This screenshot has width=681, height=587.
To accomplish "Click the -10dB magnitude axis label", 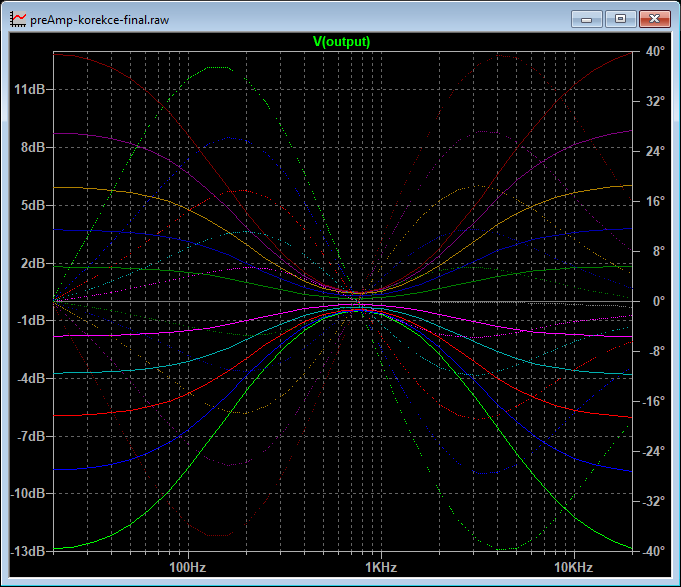I will tap(28, 494).
